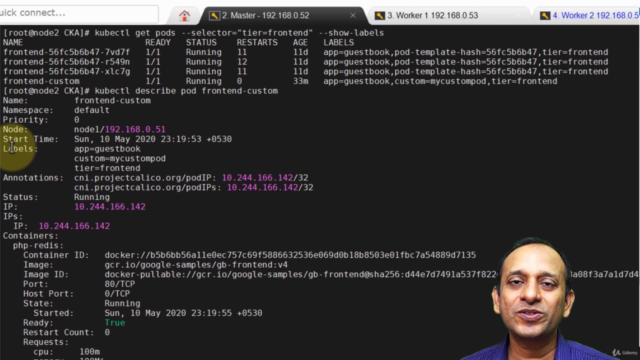Click pod name frontend-56fc5b6b47-7vd7f
Screen dimensions: 640x360
[x=67, y=52]
